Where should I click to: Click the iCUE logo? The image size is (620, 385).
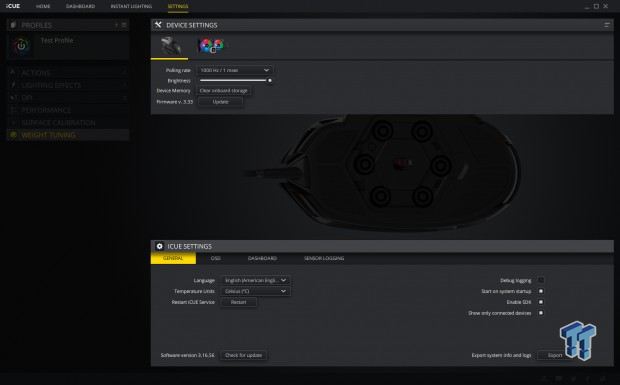click(13, 6)
